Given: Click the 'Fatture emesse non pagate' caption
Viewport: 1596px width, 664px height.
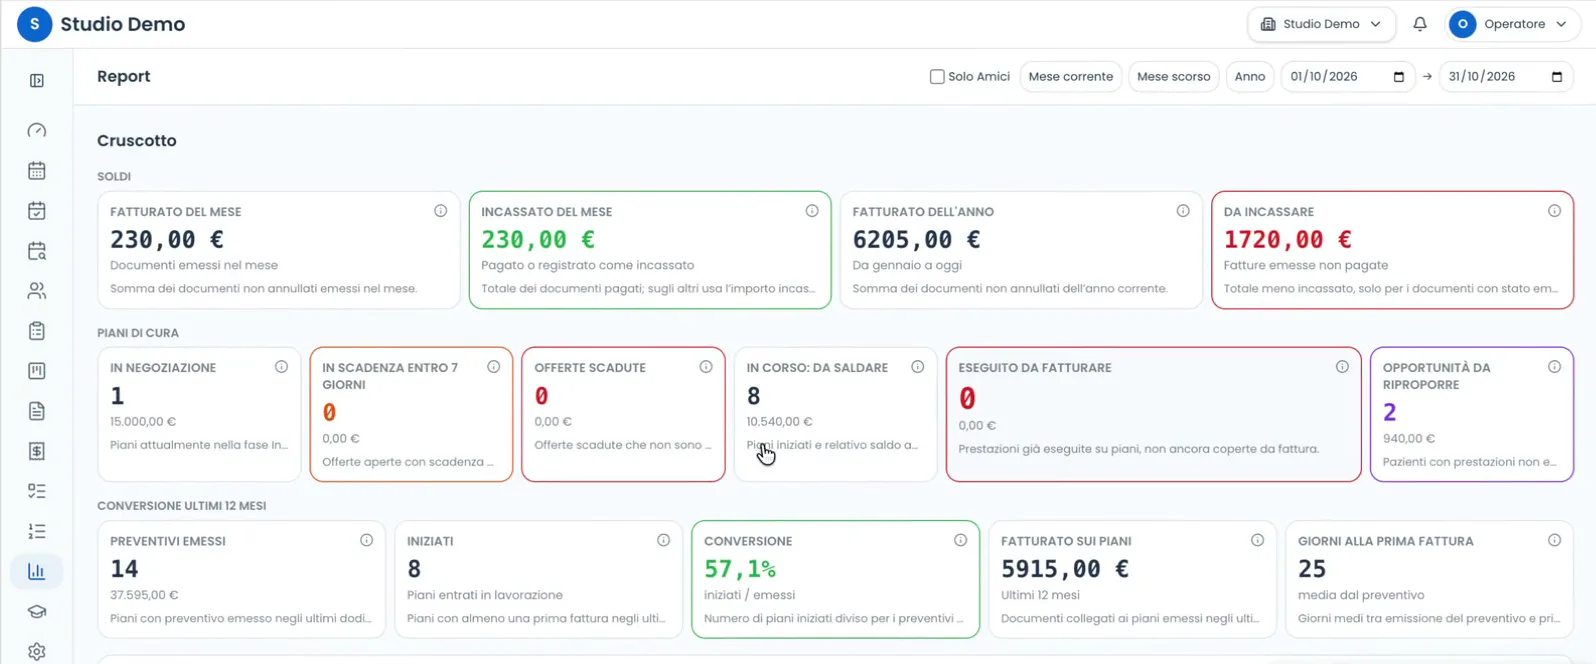Looking at the screenshot, I should click(1306, 266).
